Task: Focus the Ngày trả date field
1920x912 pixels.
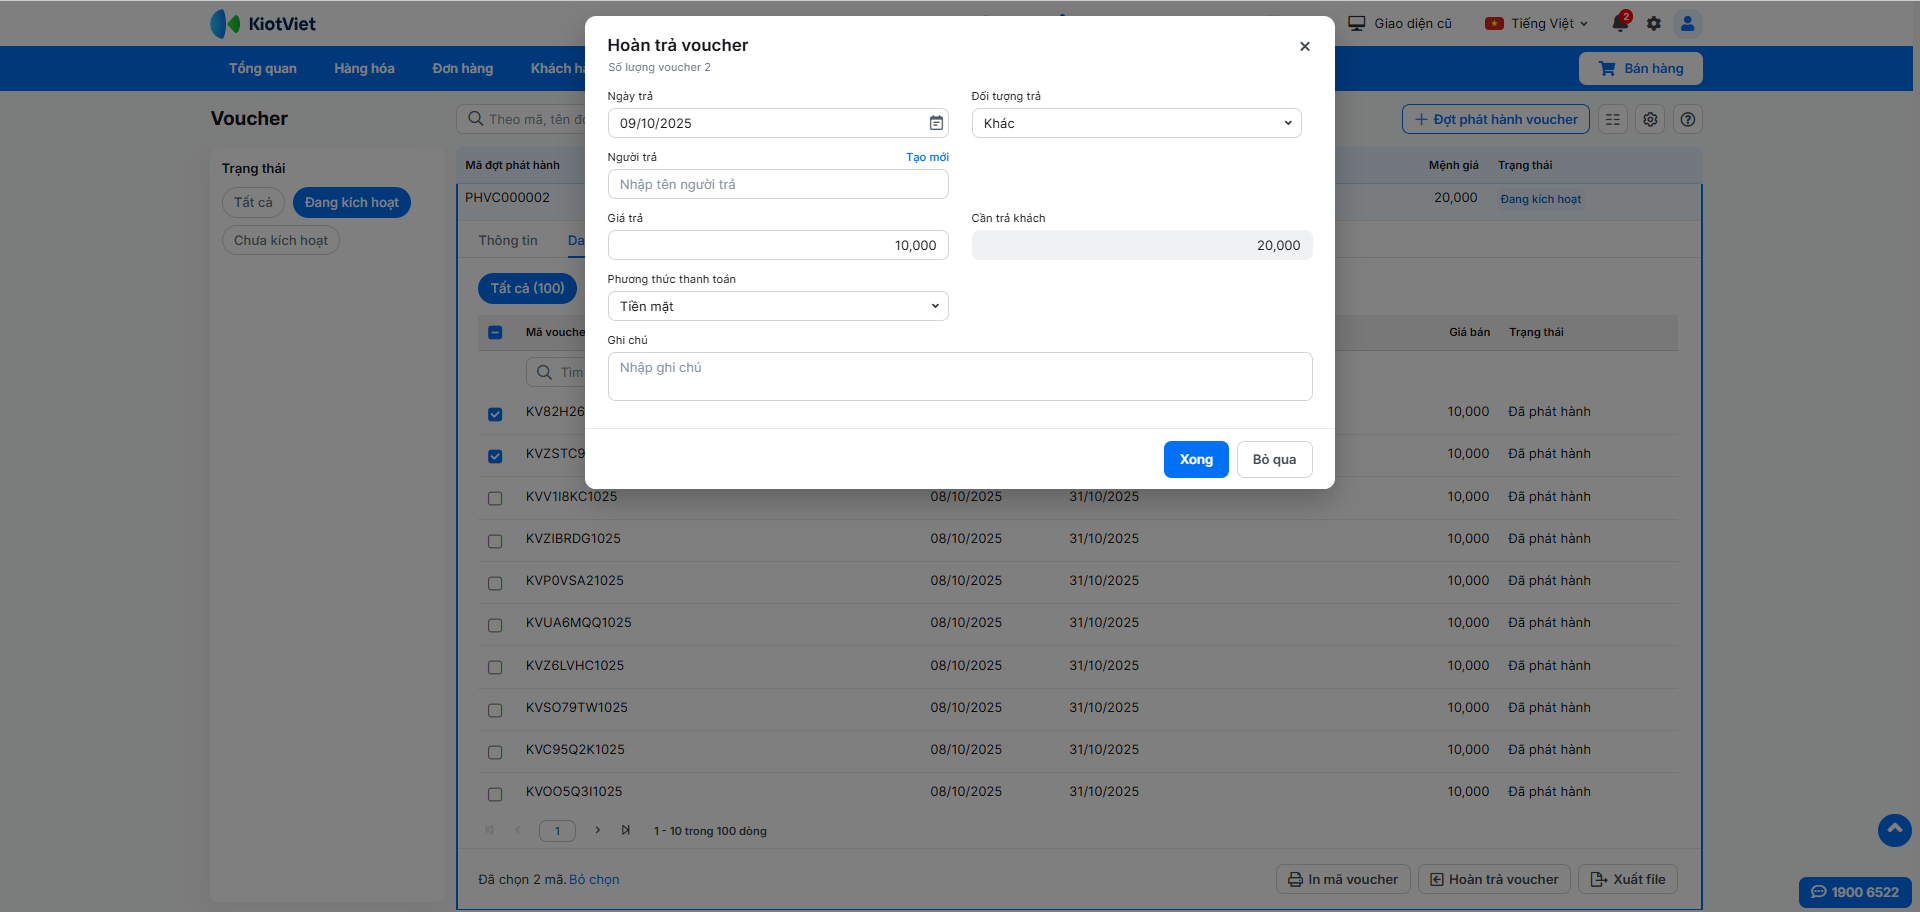Action: [x=778, y=123]
